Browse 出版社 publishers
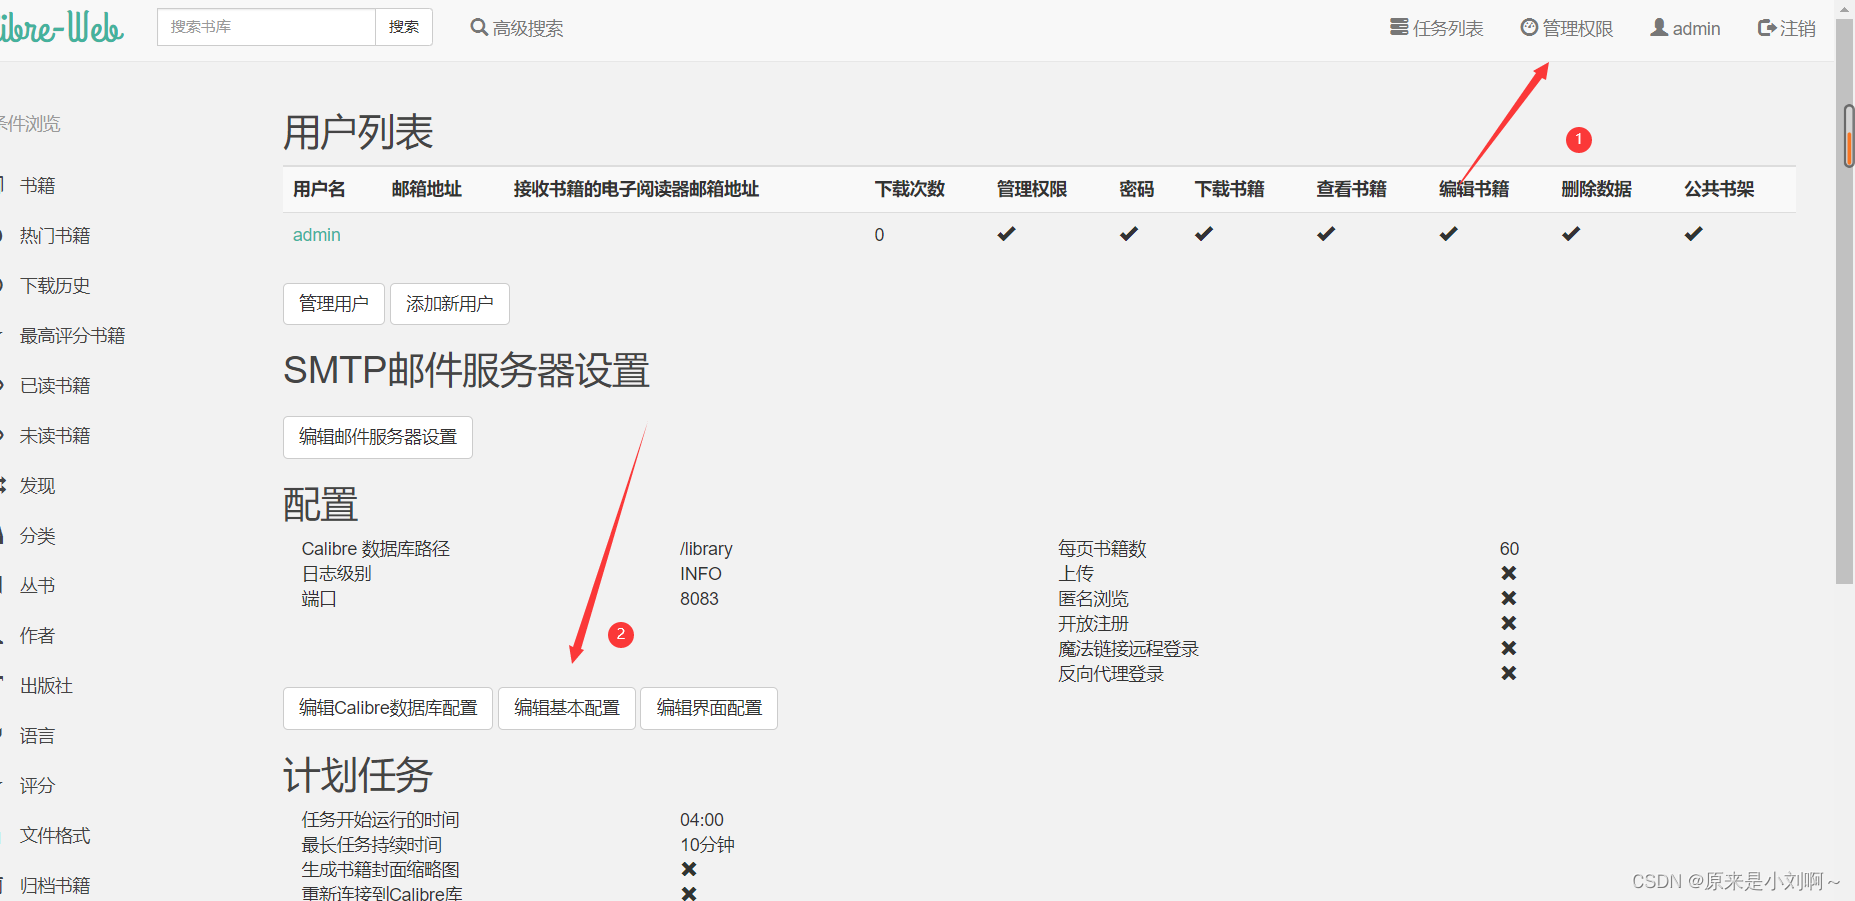This screenshot has width=1855, height=901. (46, 686)
